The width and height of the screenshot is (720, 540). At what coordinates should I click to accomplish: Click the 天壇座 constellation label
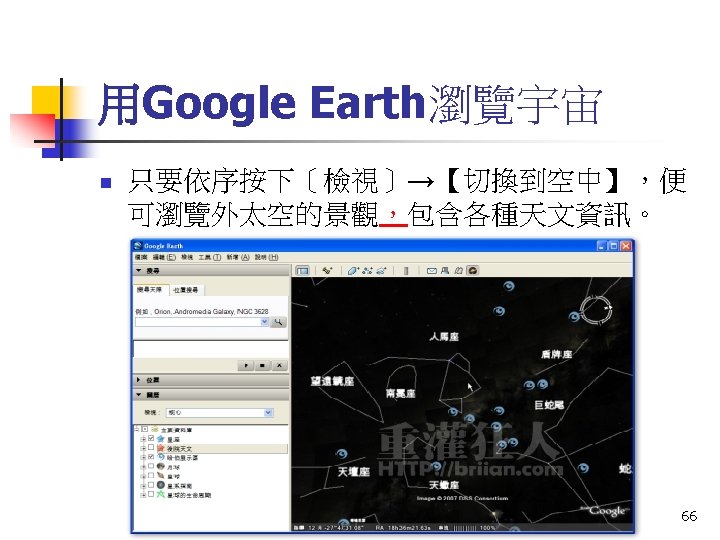pos(354,472)
